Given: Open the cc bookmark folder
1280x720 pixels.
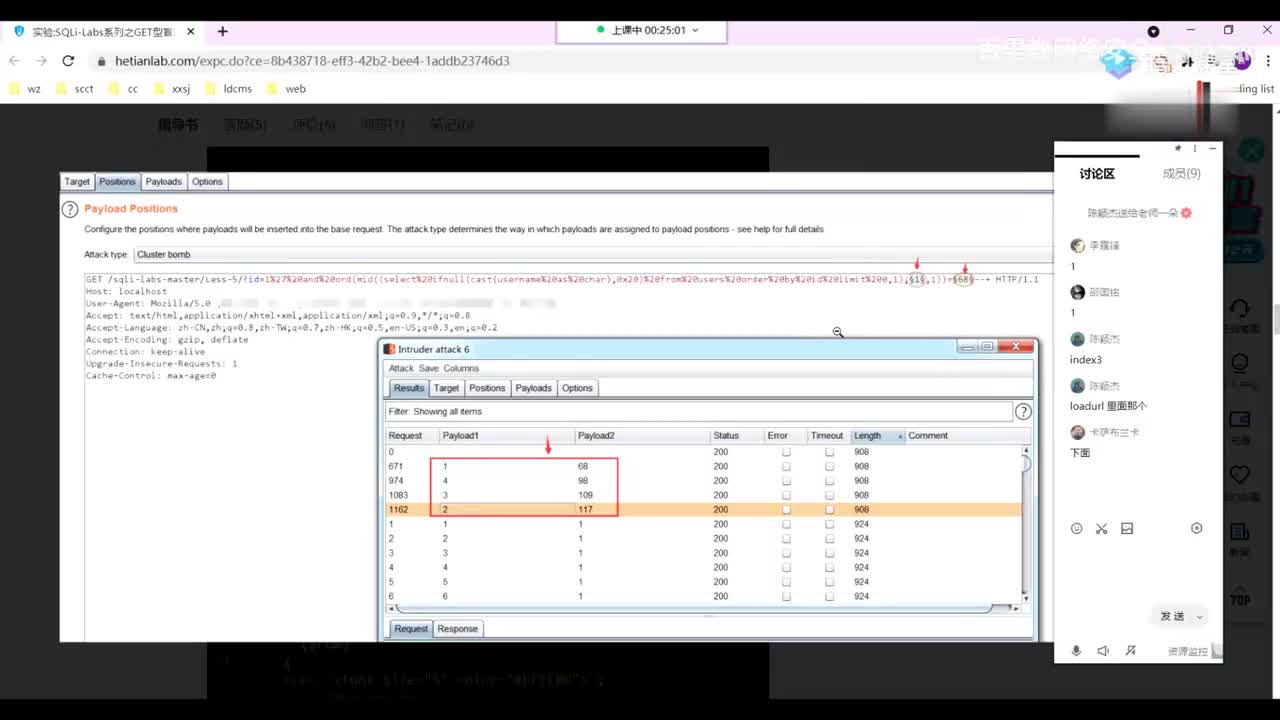Looking at the screenshot, I should pyautogui.click(x=123, y=89).
